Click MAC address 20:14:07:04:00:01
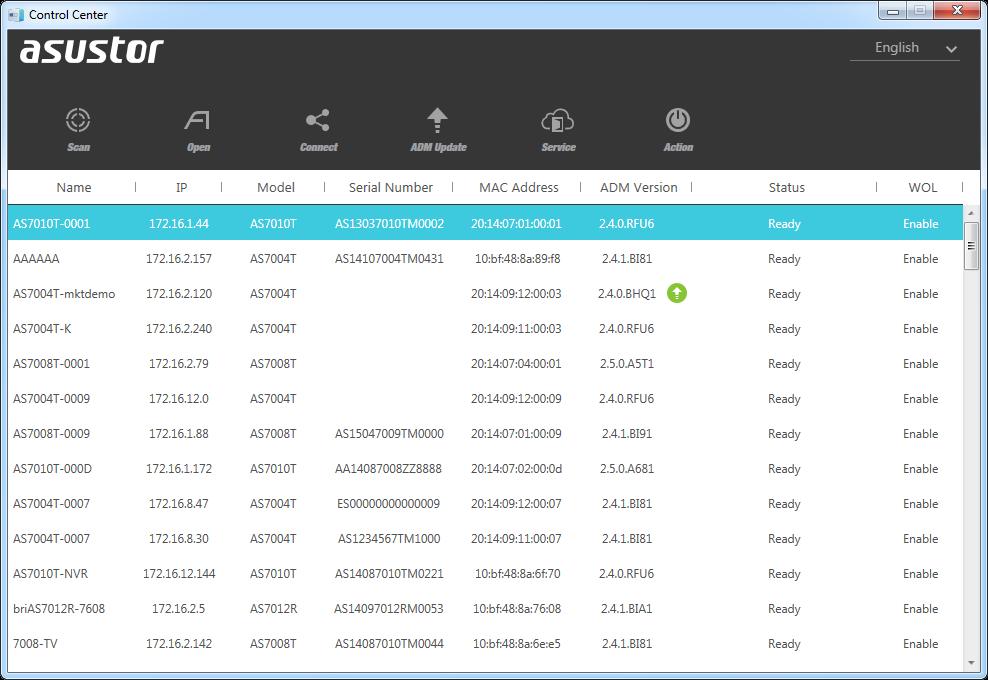This screenshot has width=988, height=680. coord(516,364)
